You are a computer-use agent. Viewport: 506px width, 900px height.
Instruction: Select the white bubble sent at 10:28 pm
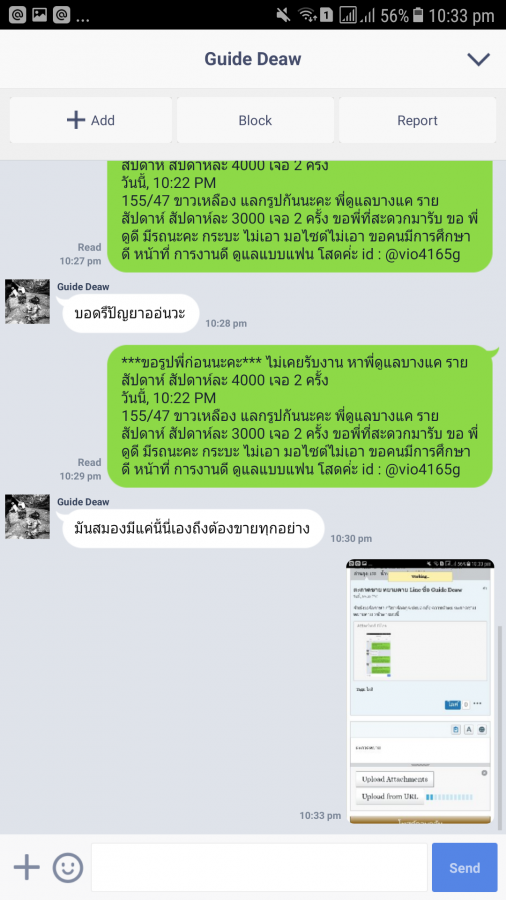pyautogui.click(x=131, y=313)
